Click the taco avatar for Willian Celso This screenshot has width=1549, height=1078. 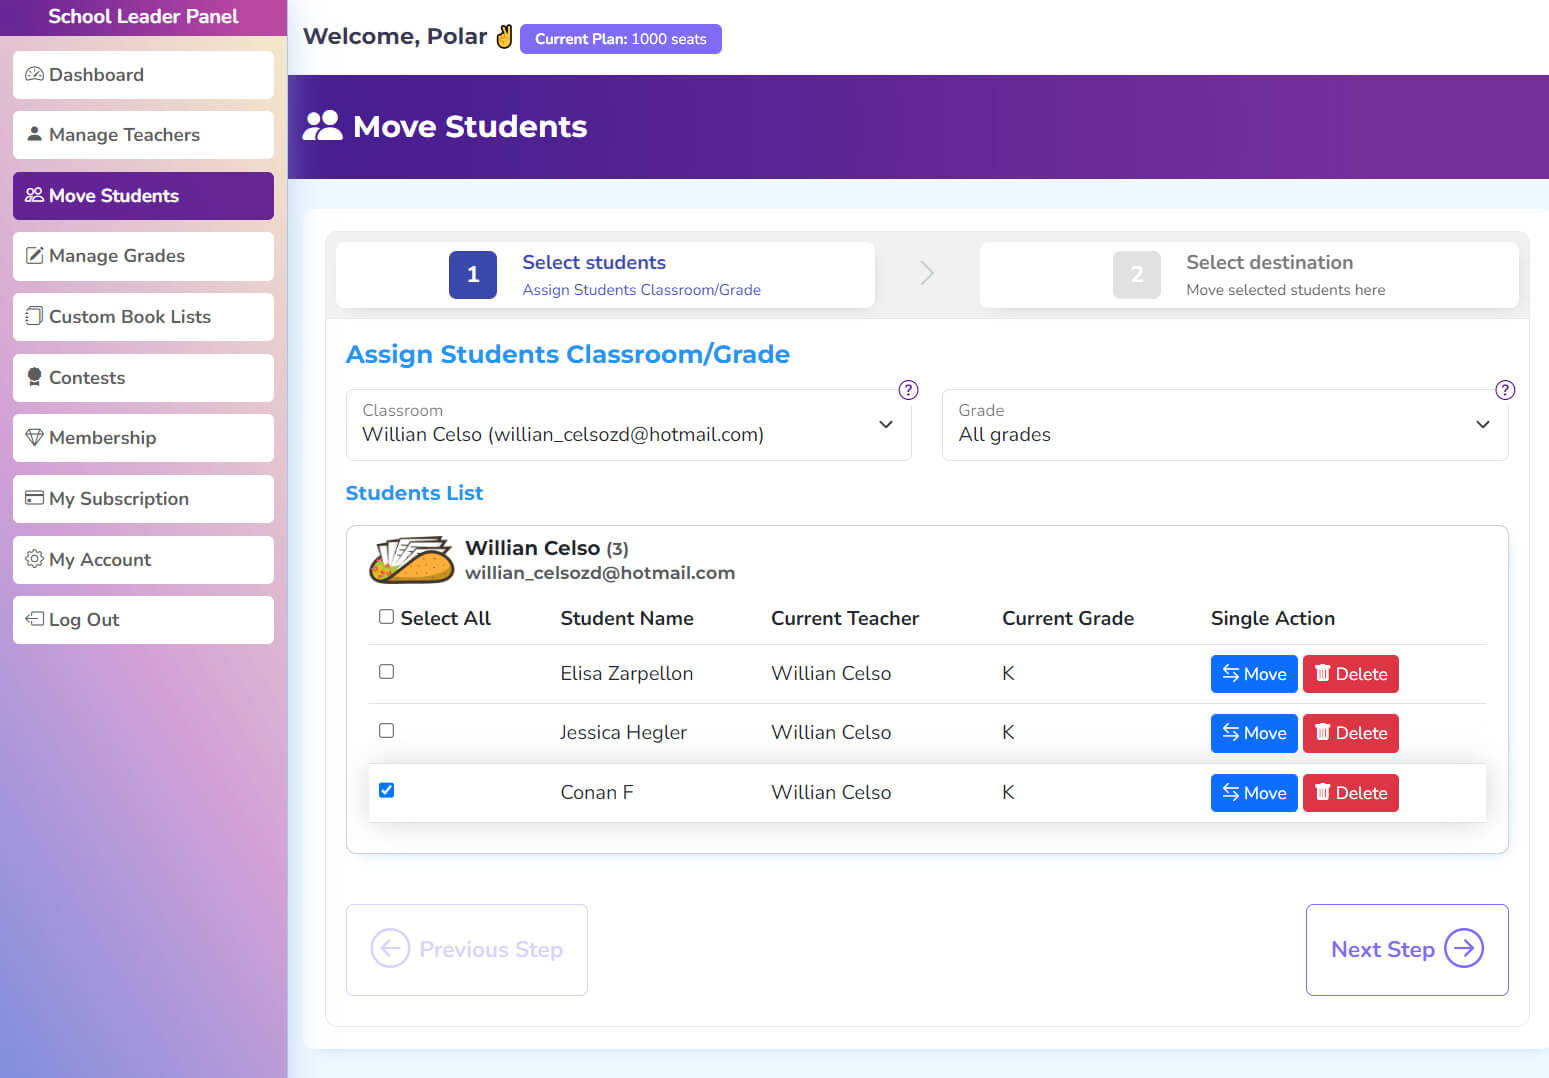pyautogui.click(x=411, y=560)
